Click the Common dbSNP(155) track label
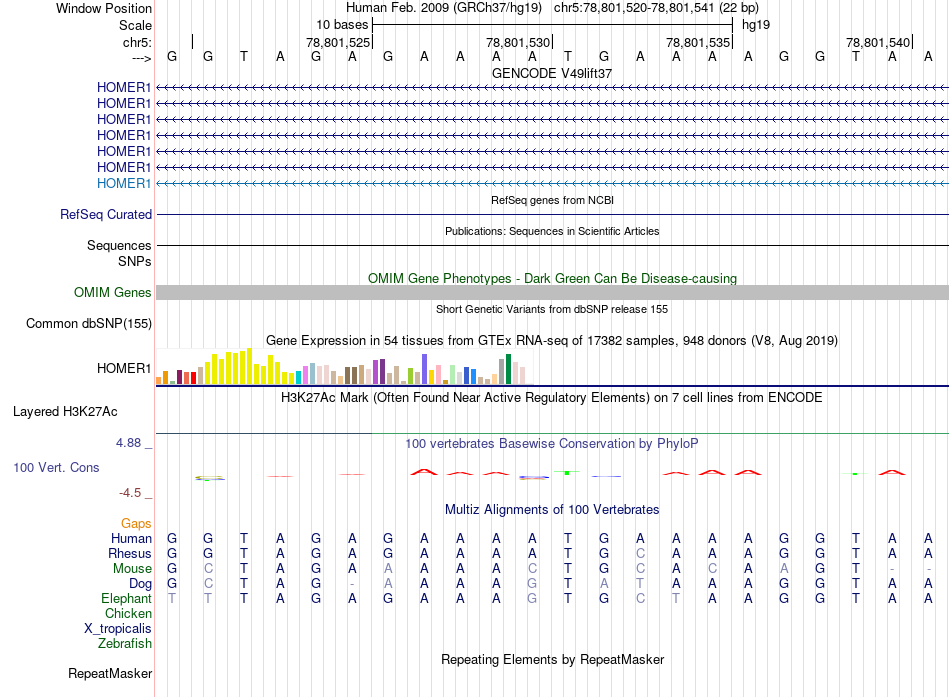The image size is (950, 697). point(89,324)
